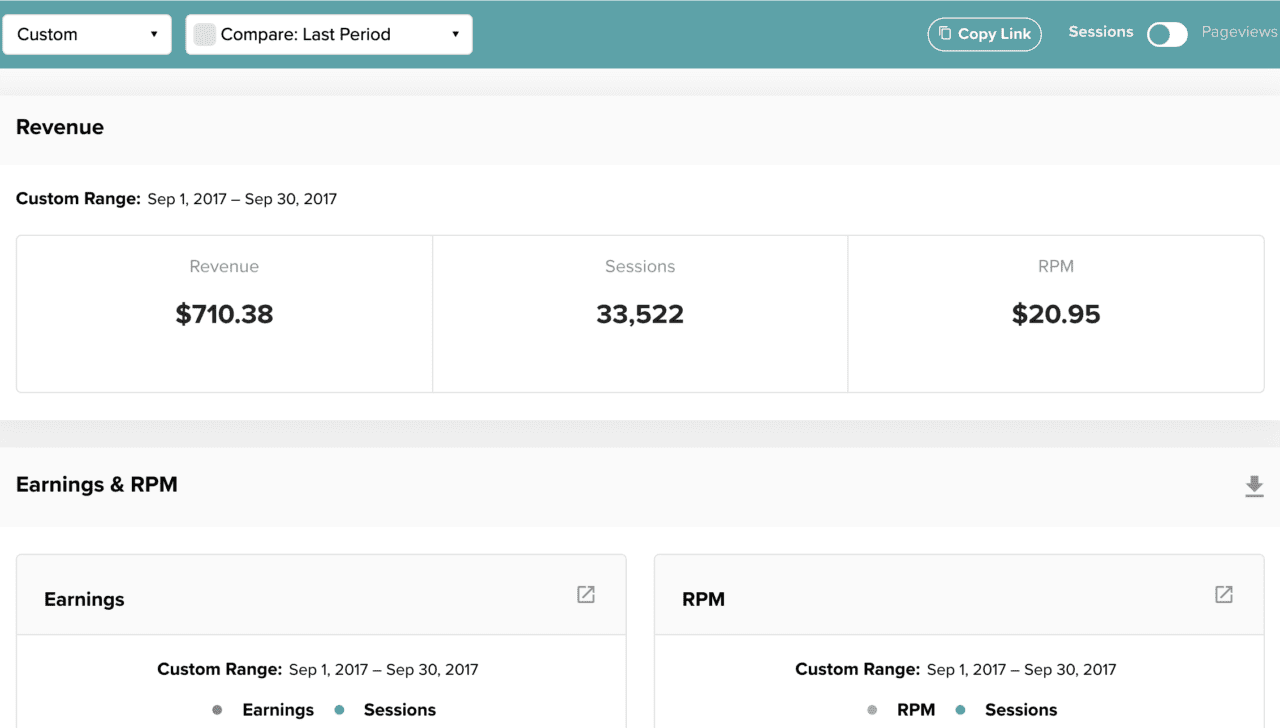Toggle the Earnings series legend dot
The height and width of the screenshot is (728, 1280).
tap(217, 710)
